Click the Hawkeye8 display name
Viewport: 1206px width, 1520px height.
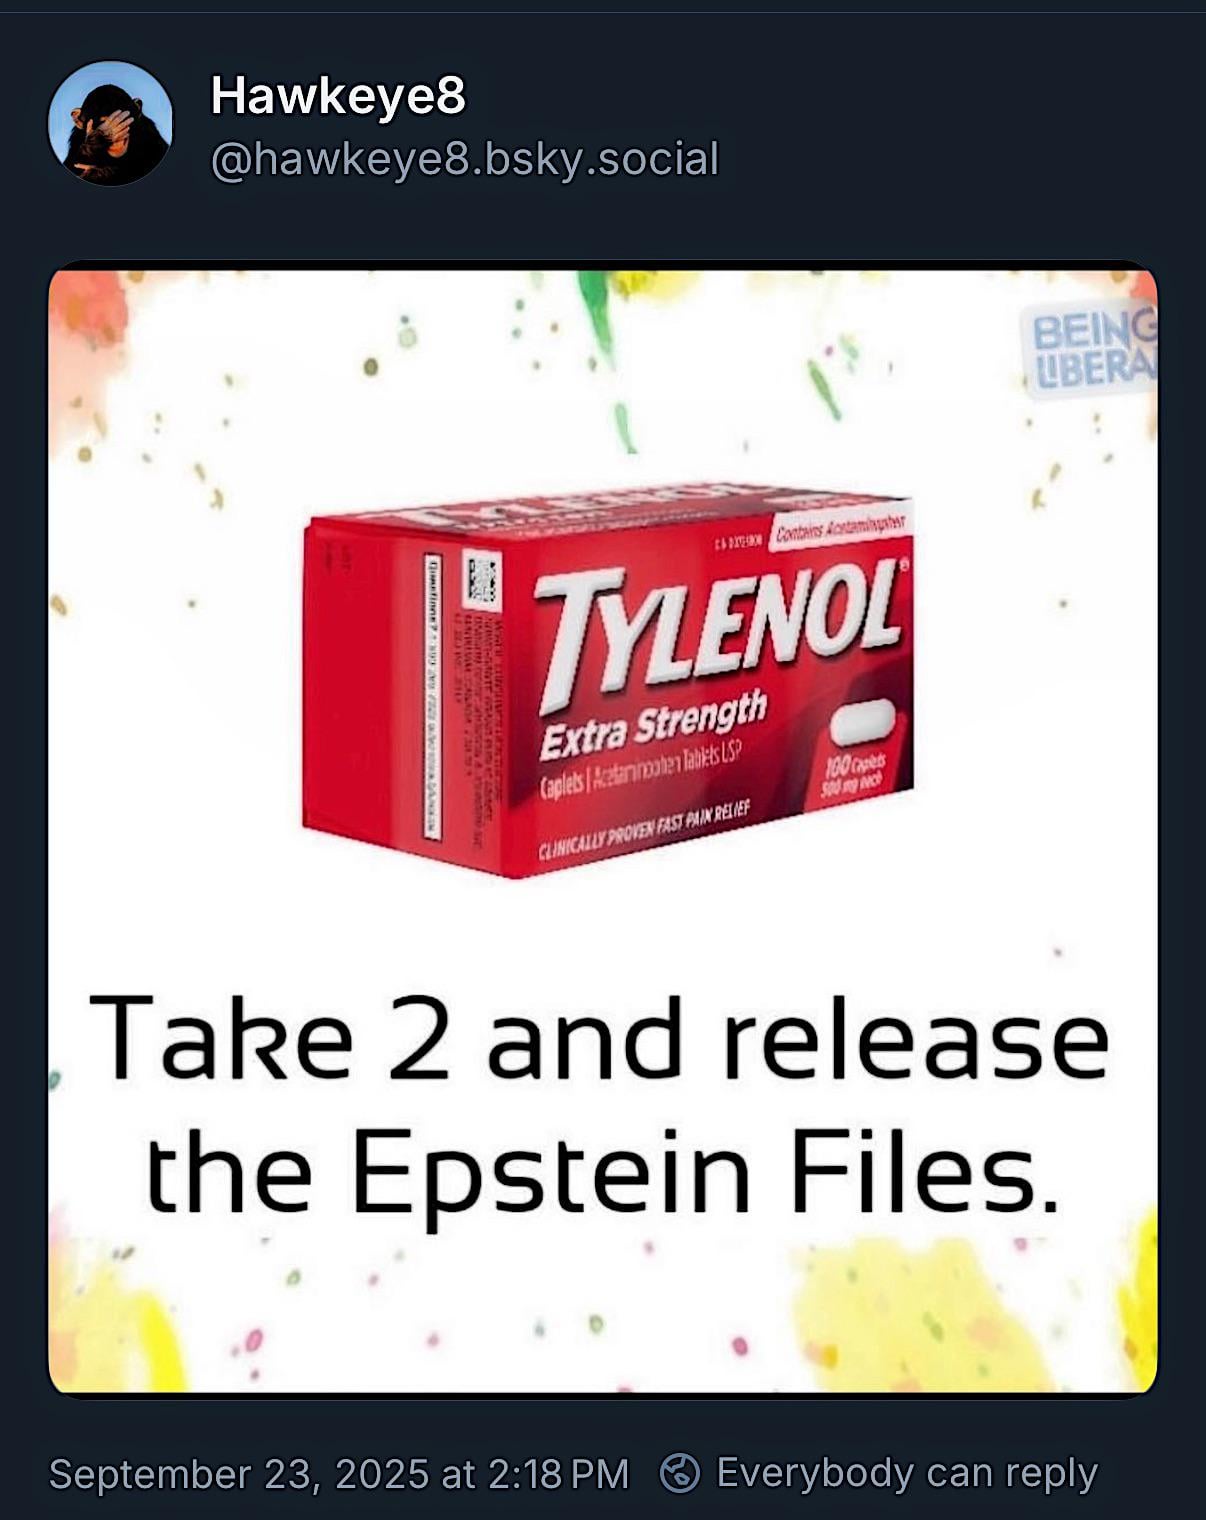[338, 97]
